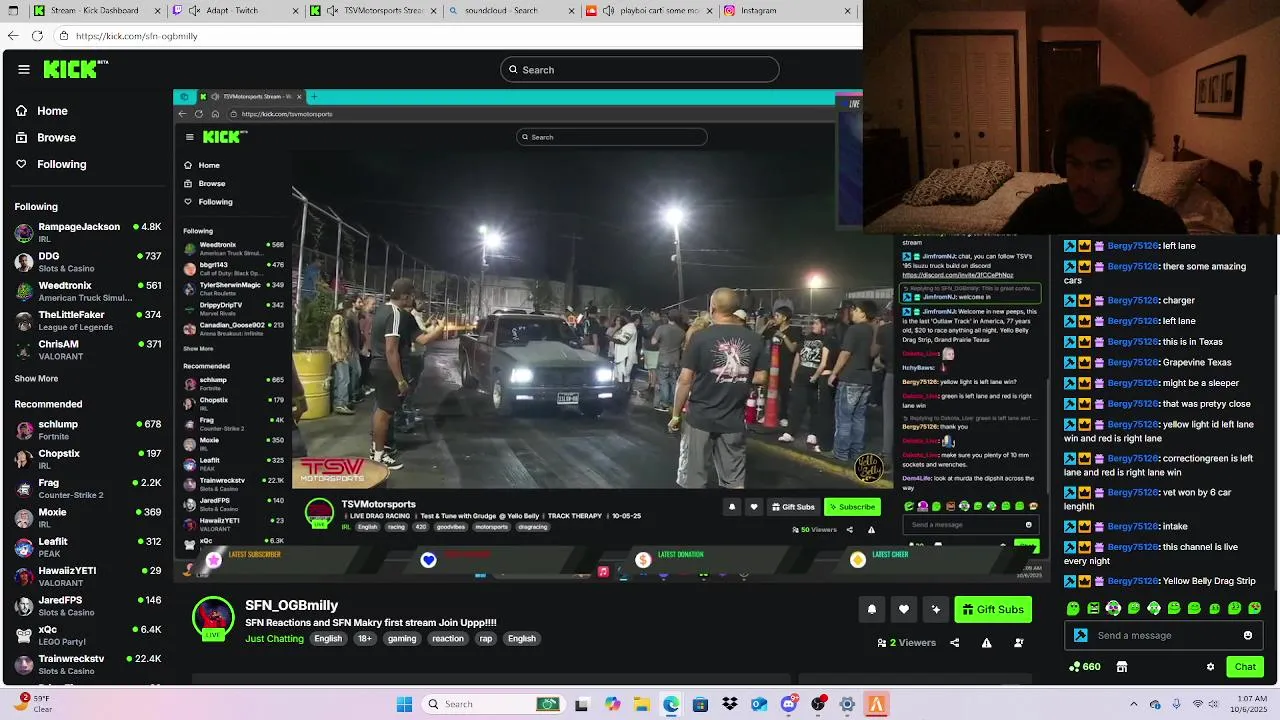Open Chopstix recommended channel
The image size is (1280, 720).
click(x=88, y=459)
